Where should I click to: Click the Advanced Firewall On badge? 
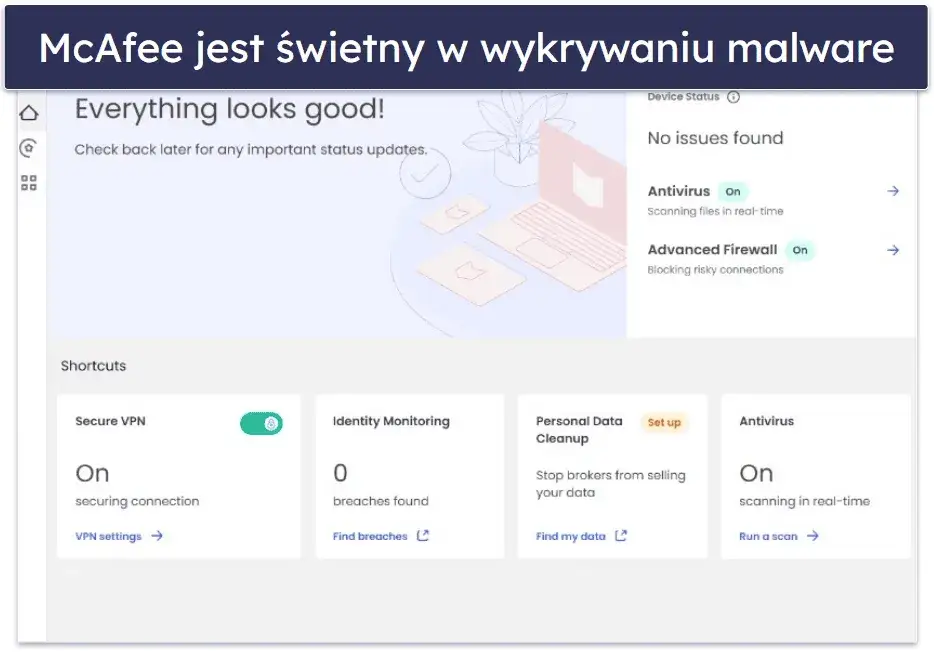coord(799,250)
